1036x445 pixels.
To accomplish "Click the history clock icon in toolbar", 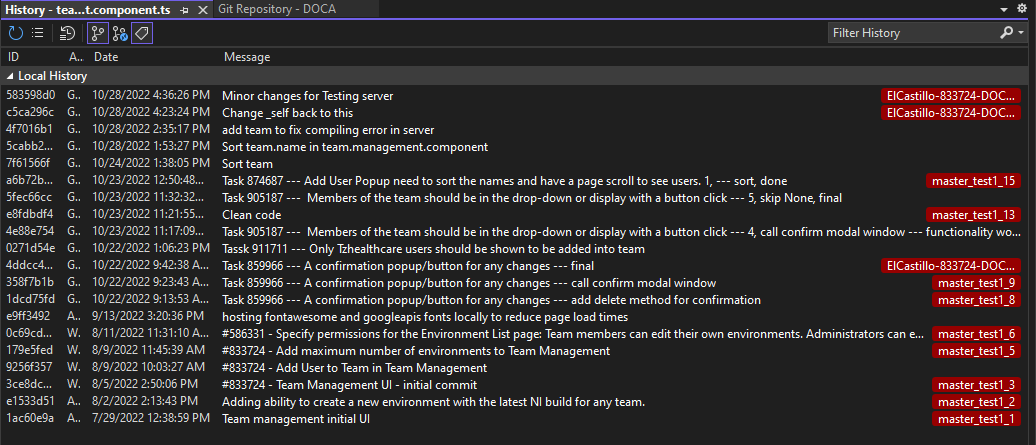I will [x=68, y=33].
